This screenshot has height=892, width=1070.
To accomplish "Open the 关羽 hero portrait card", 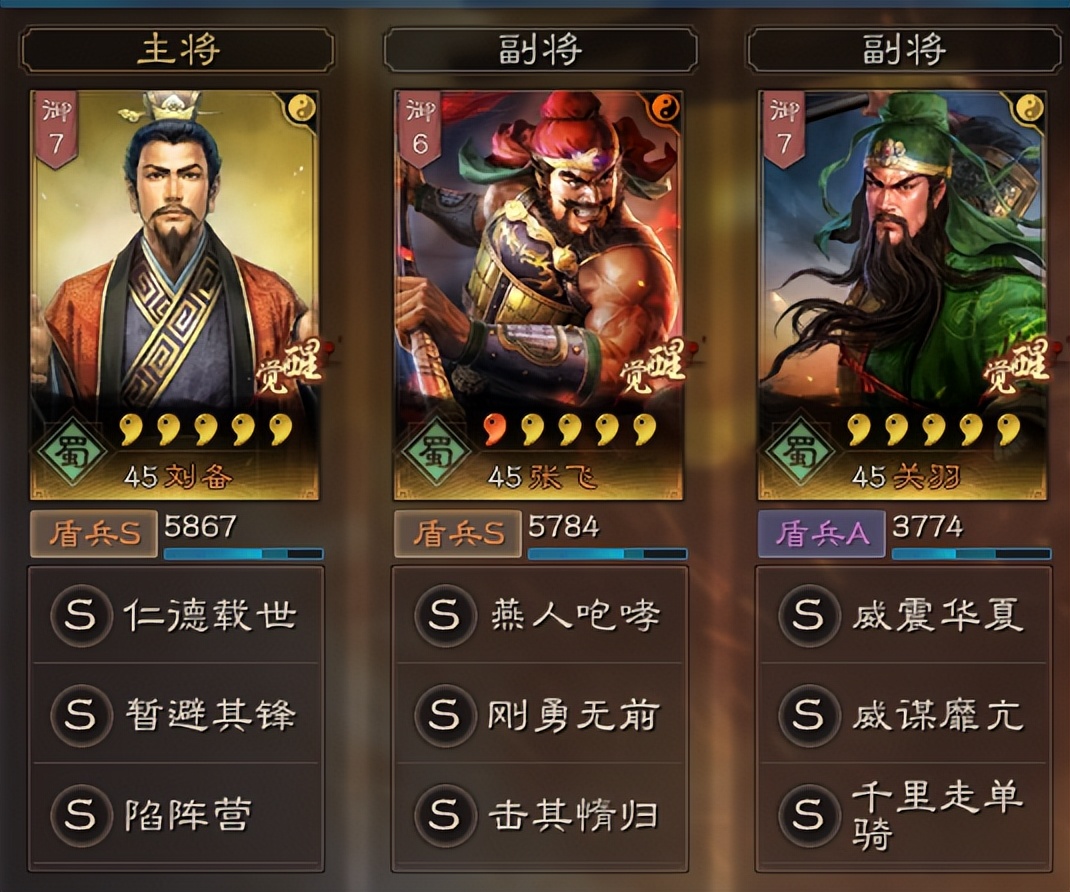I will [x=902, y=295].
